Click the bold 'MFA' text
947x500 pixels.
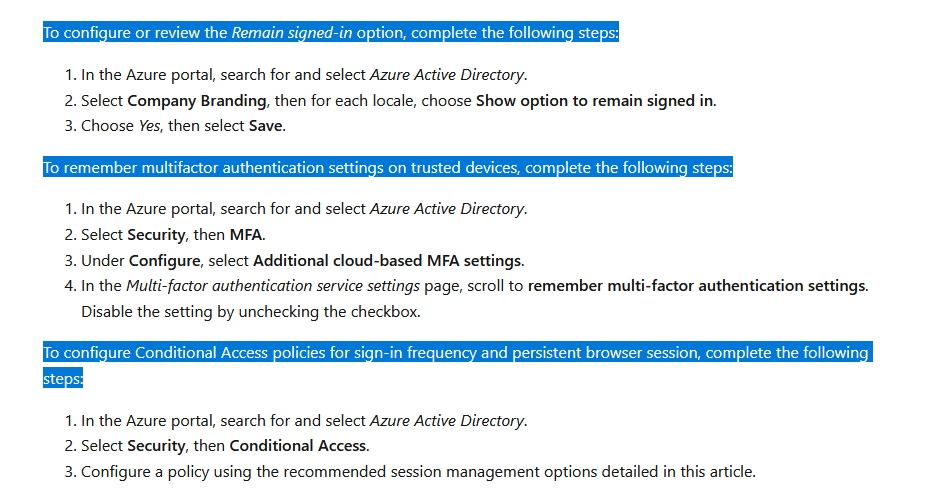pyautogui.click(x=246, y=234)
